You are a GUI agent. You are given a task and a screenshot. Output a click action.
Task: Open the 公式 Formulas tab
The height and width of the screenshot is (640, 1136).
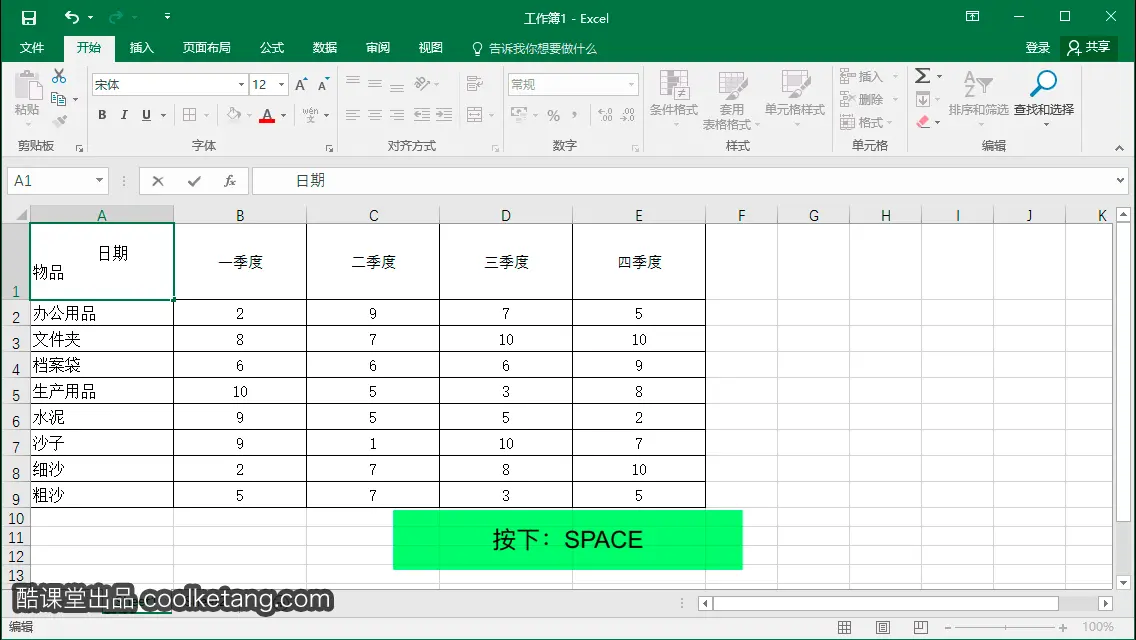[272, 48]
